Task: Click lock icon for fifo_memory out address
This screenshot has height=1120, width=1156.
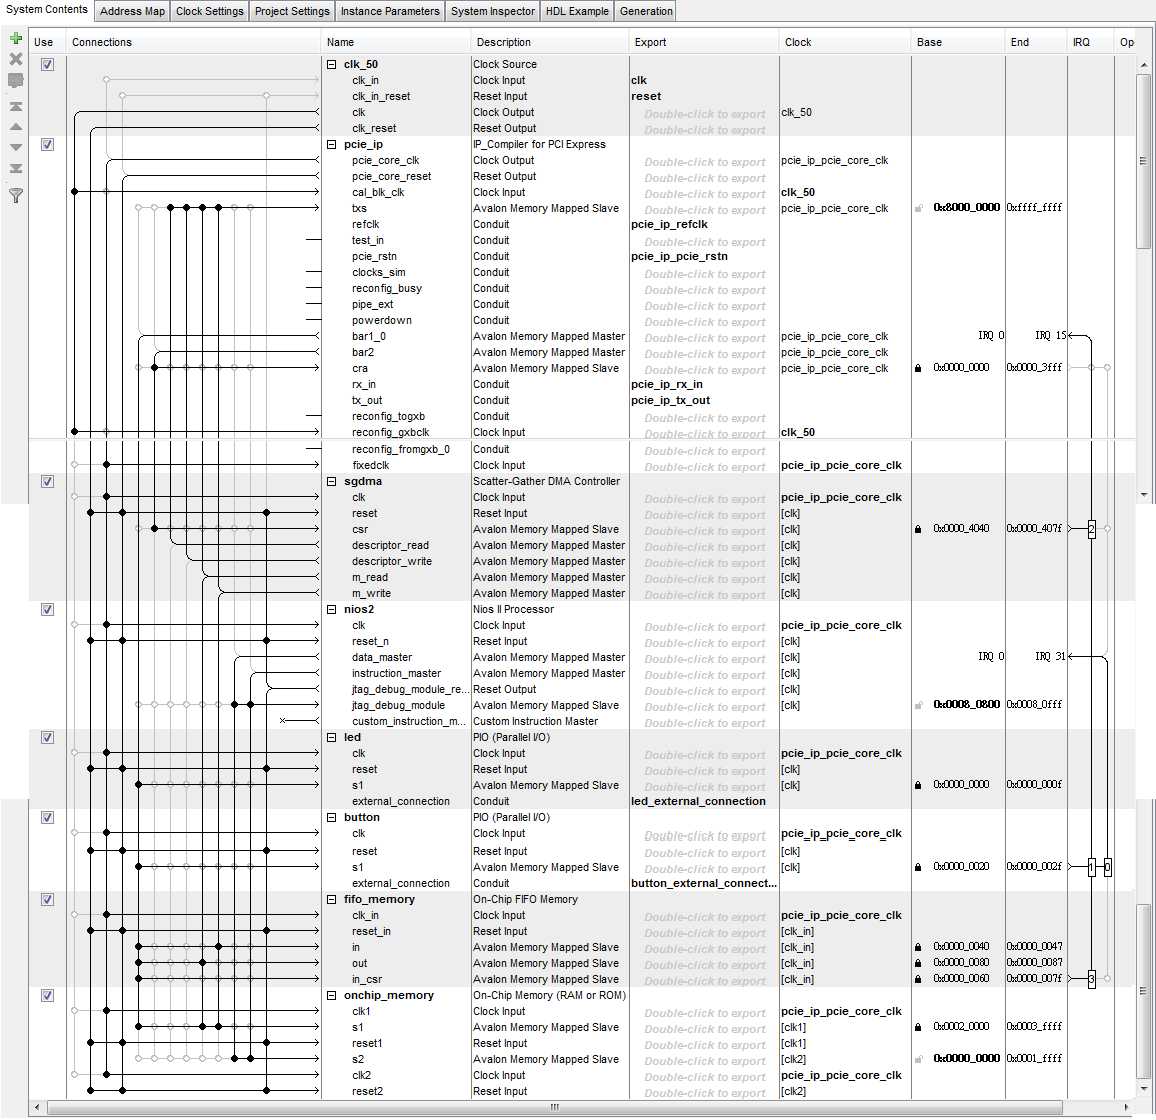Action: (918, 963)
